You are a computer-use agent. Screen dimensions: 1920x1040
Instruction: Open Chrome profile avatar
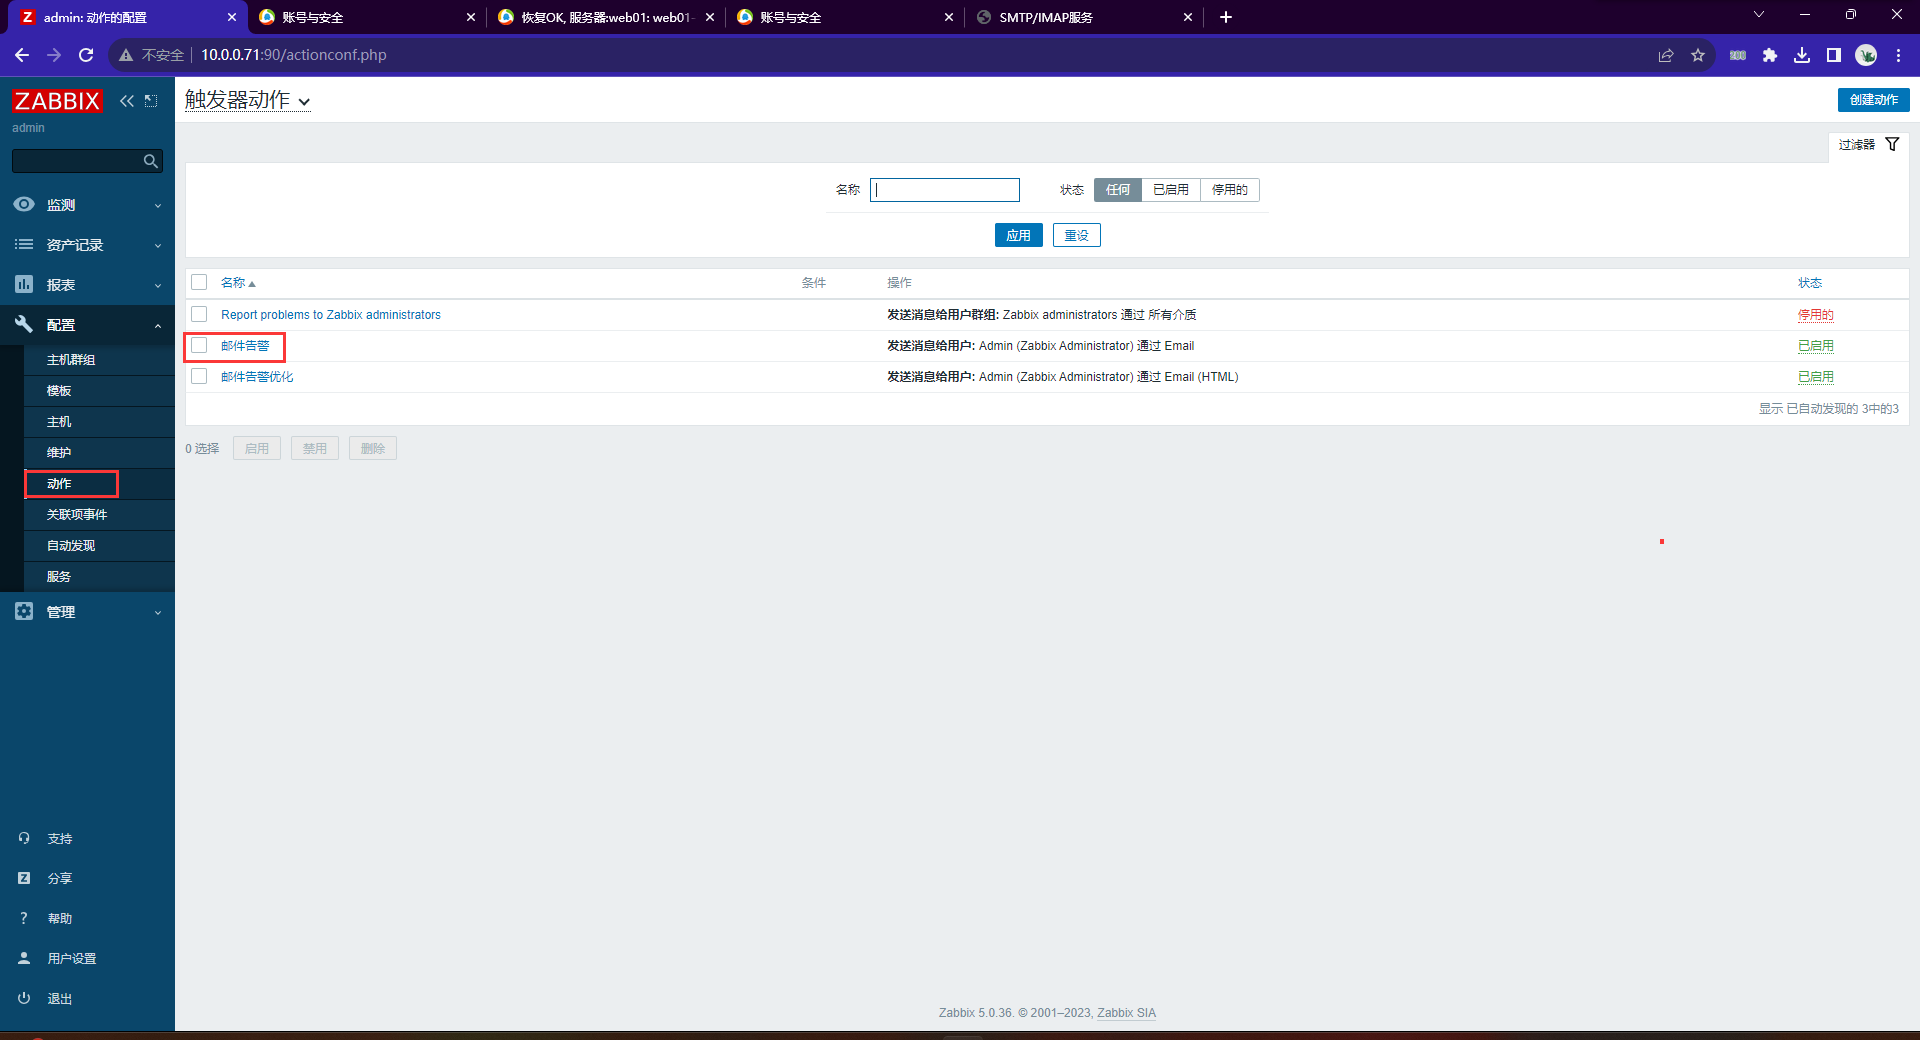[x=1866, y=55]
